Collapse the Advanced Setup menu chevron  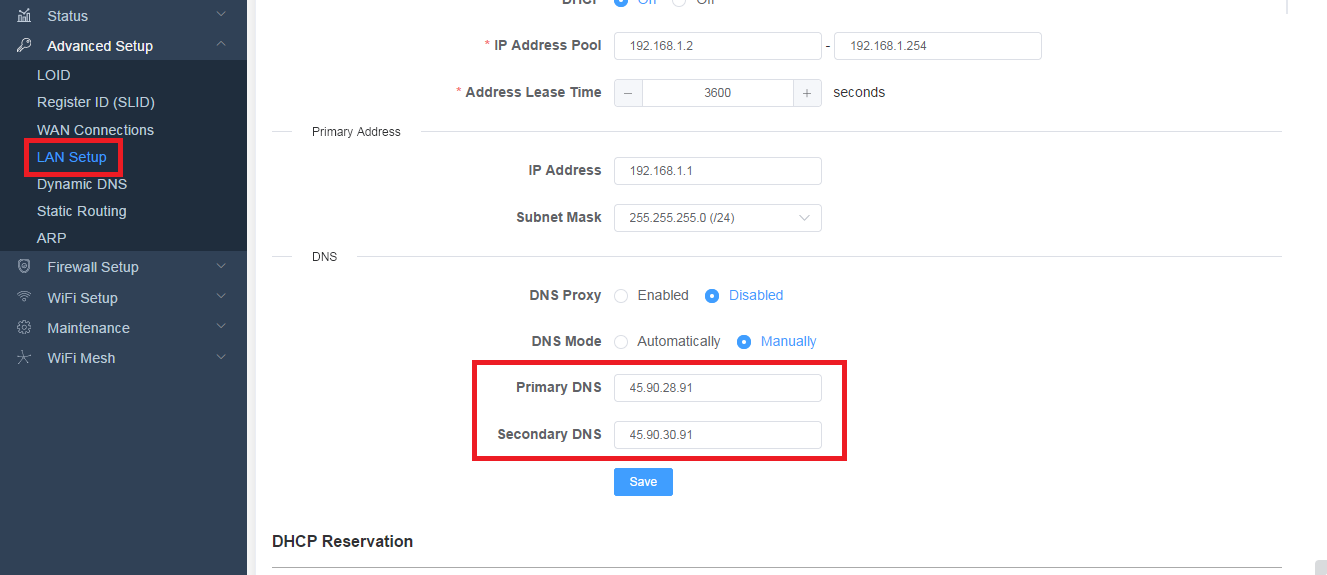point(221,45)
